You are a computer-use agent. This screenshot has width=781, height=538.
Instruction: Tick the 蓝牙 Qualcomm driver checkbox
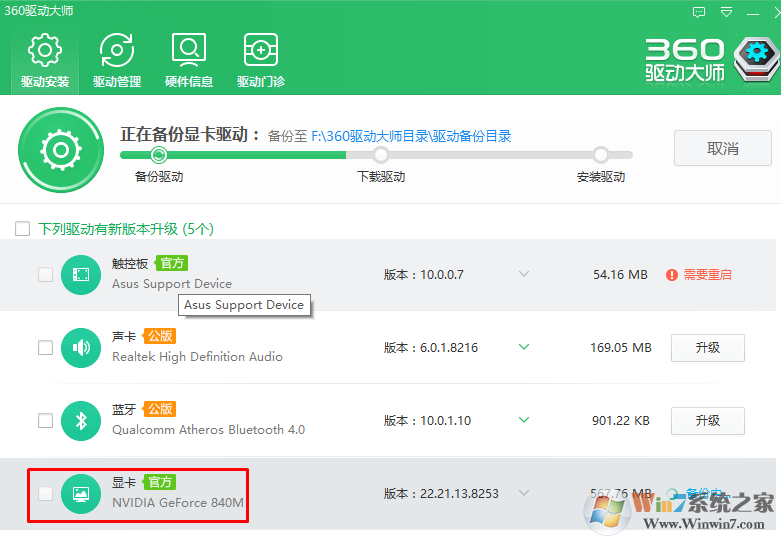(x=45, y=420)
